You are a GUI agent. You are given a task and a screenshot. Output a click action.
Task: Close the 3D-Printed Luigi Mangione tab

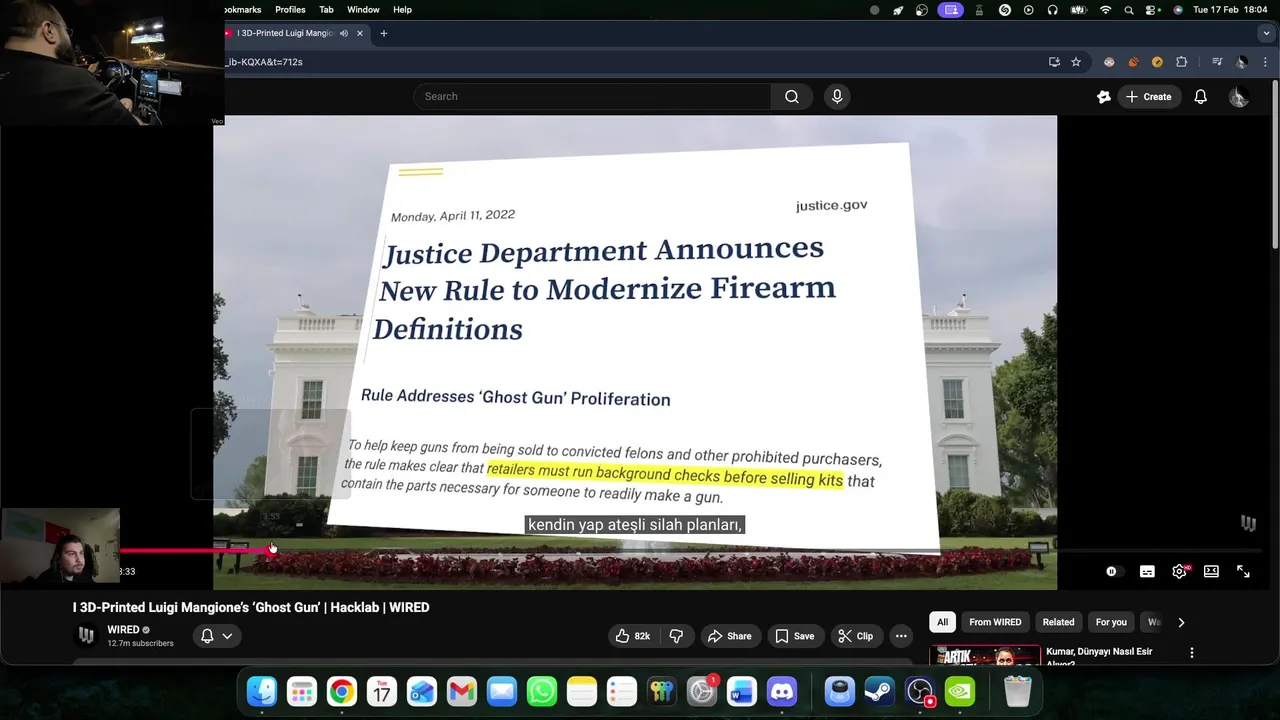(360, 33)
